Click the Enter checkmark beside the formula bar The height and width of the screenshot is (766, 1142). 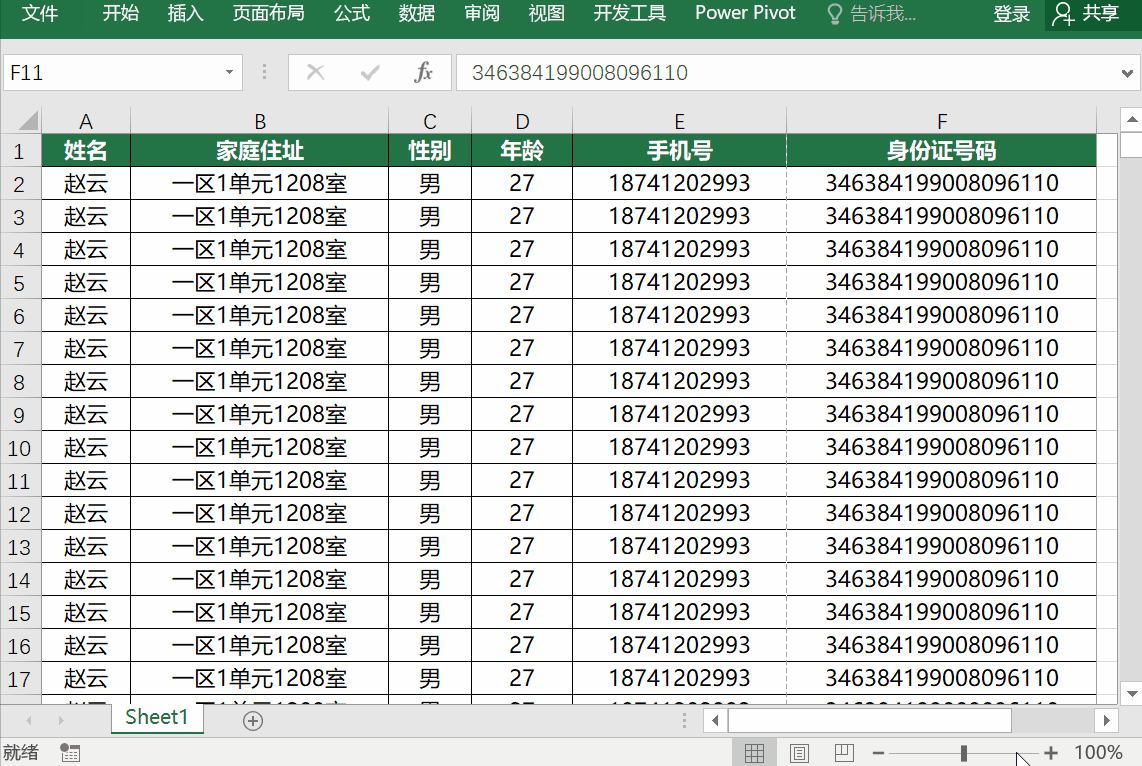(370, 72)
